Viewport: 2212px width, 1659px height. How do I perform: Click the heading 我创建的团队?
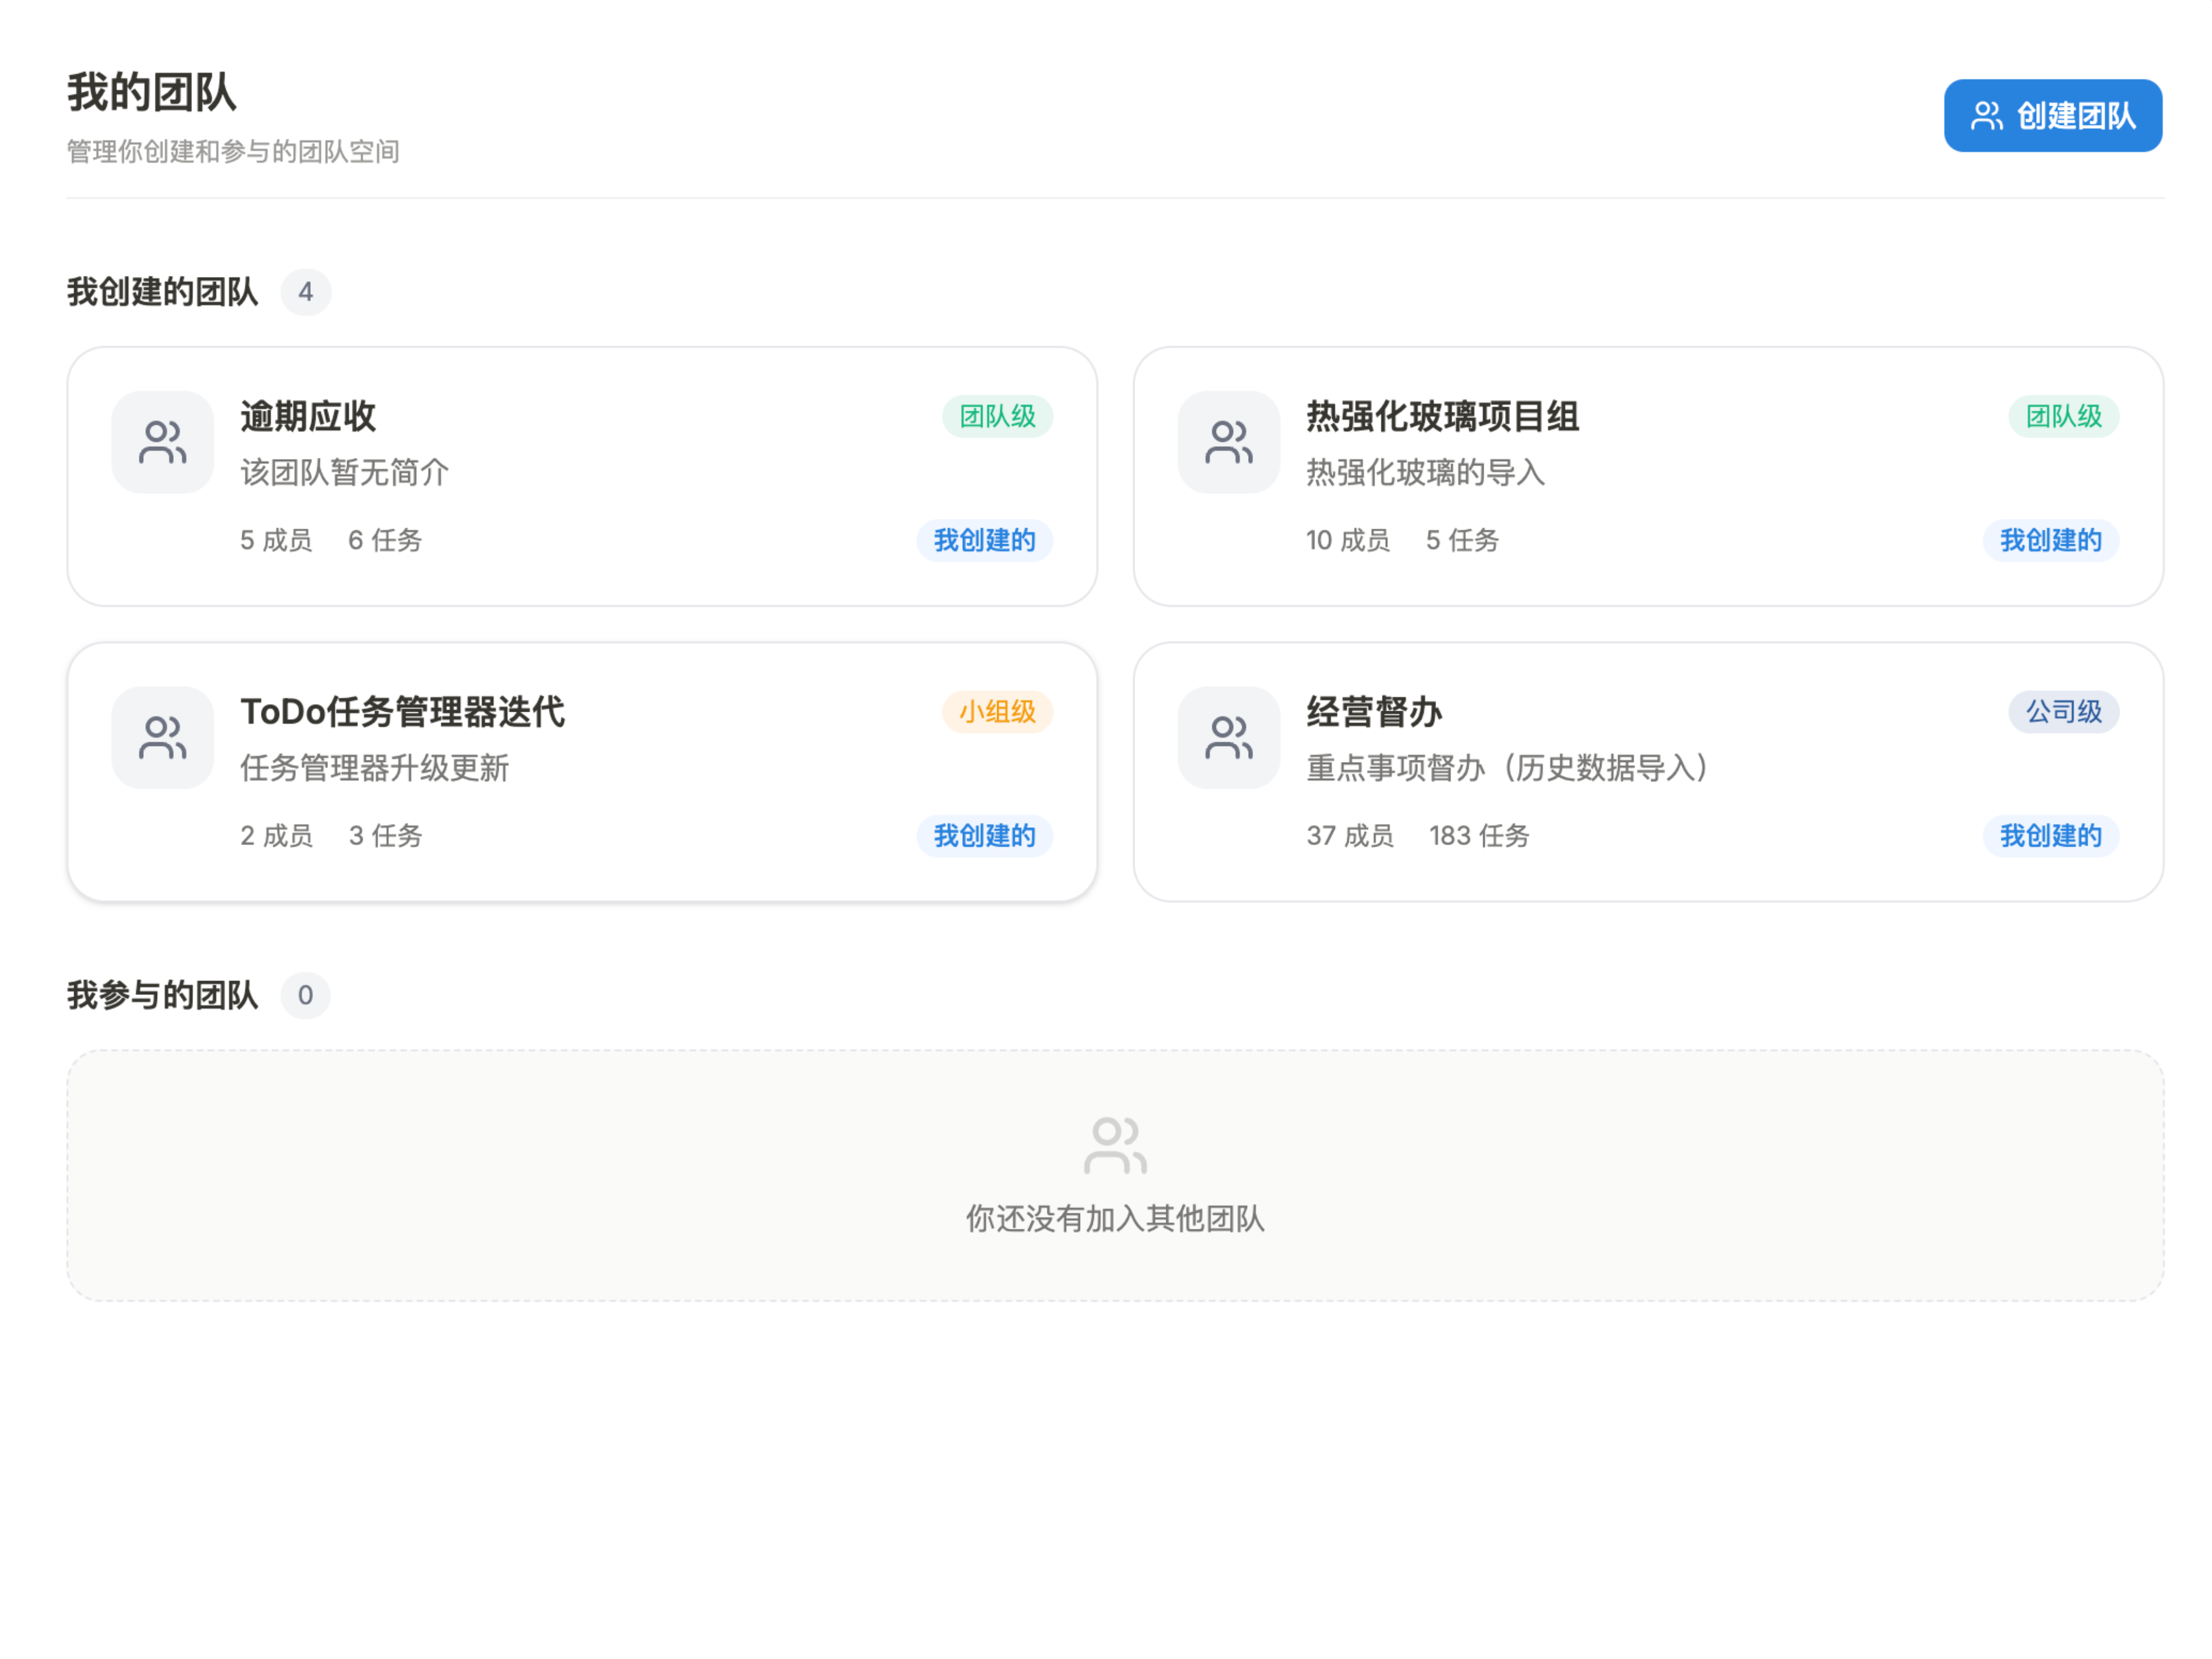162,292
